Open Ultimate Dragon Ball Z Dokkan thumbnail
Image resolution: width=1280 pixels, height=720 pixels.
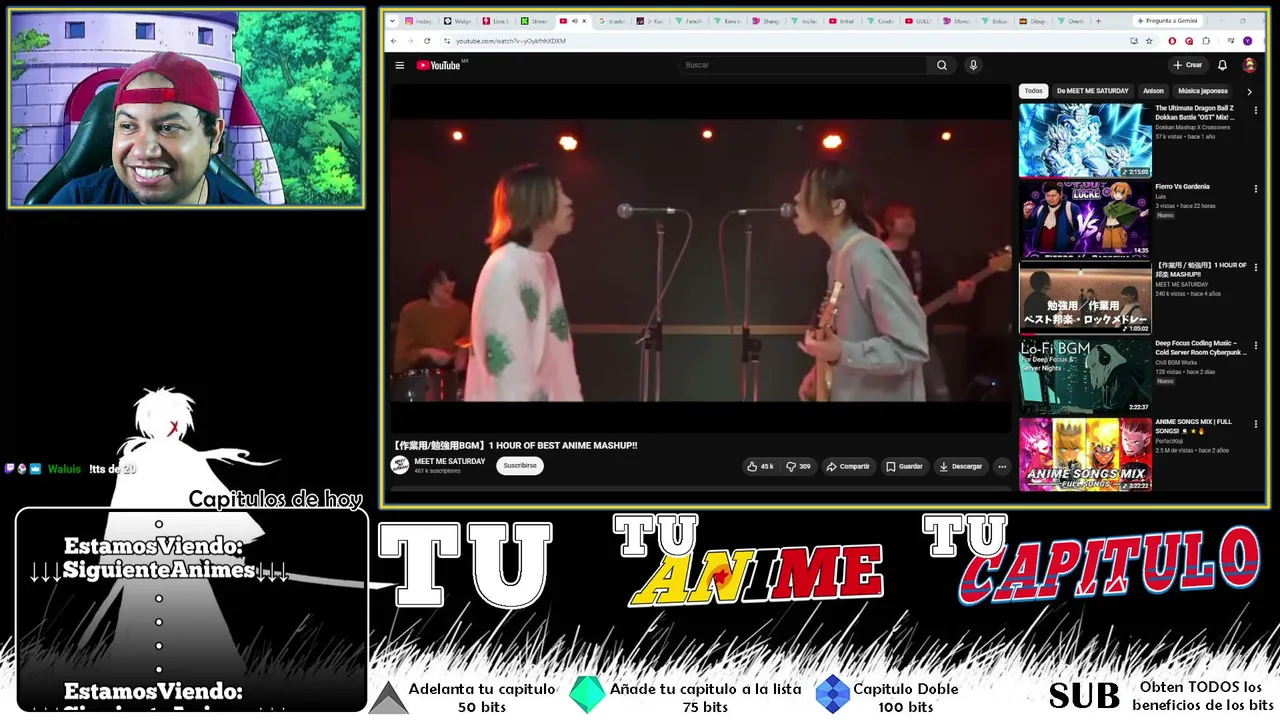tap(1085, 140)
